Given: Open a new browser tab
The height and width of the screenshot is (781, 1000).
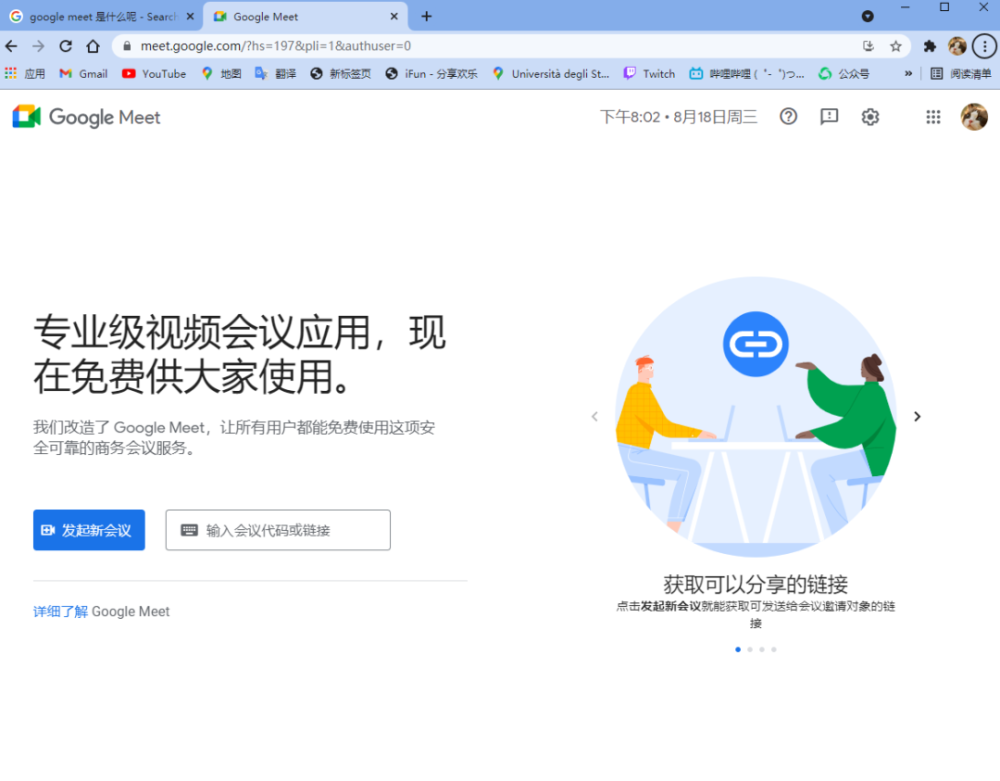Looking at the screenshot, I should coord(427,17).
